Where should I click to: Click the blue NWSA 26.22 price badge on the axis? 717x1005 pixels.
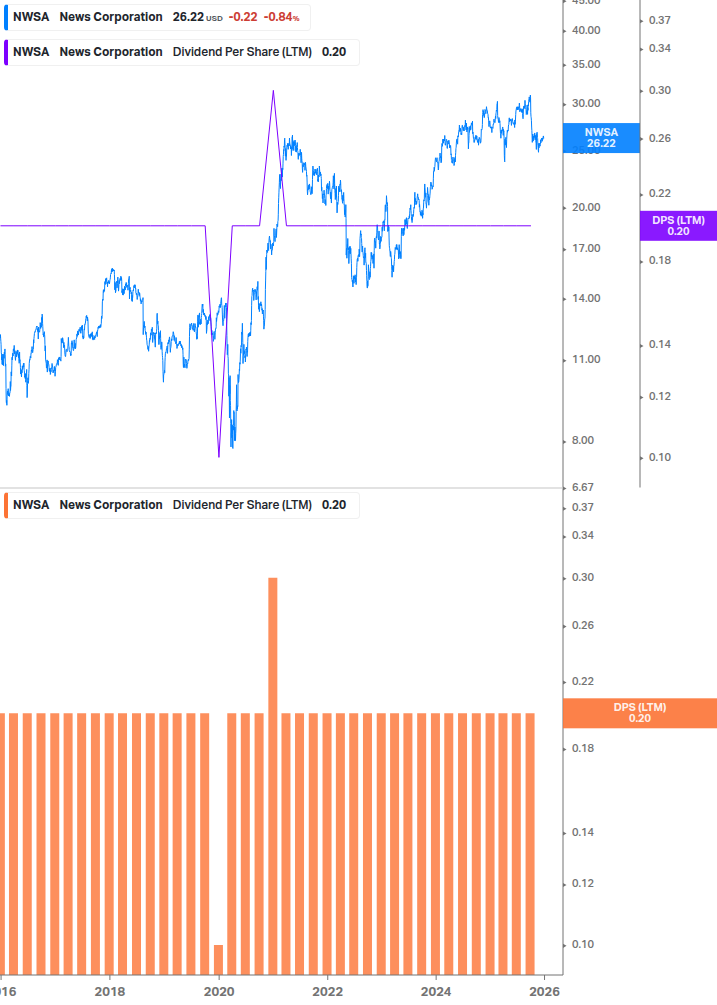point(601,138)
